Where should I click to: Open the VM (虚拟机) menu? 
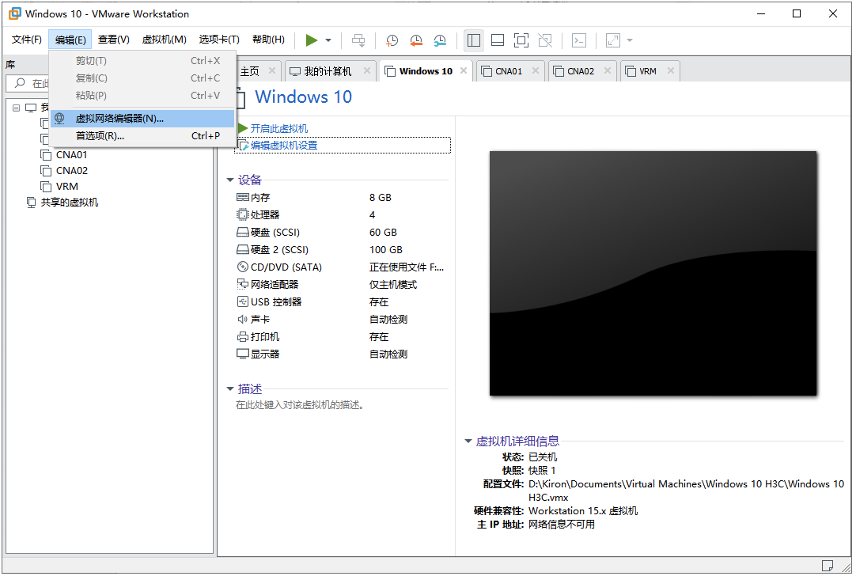click(x=164, y=39)
